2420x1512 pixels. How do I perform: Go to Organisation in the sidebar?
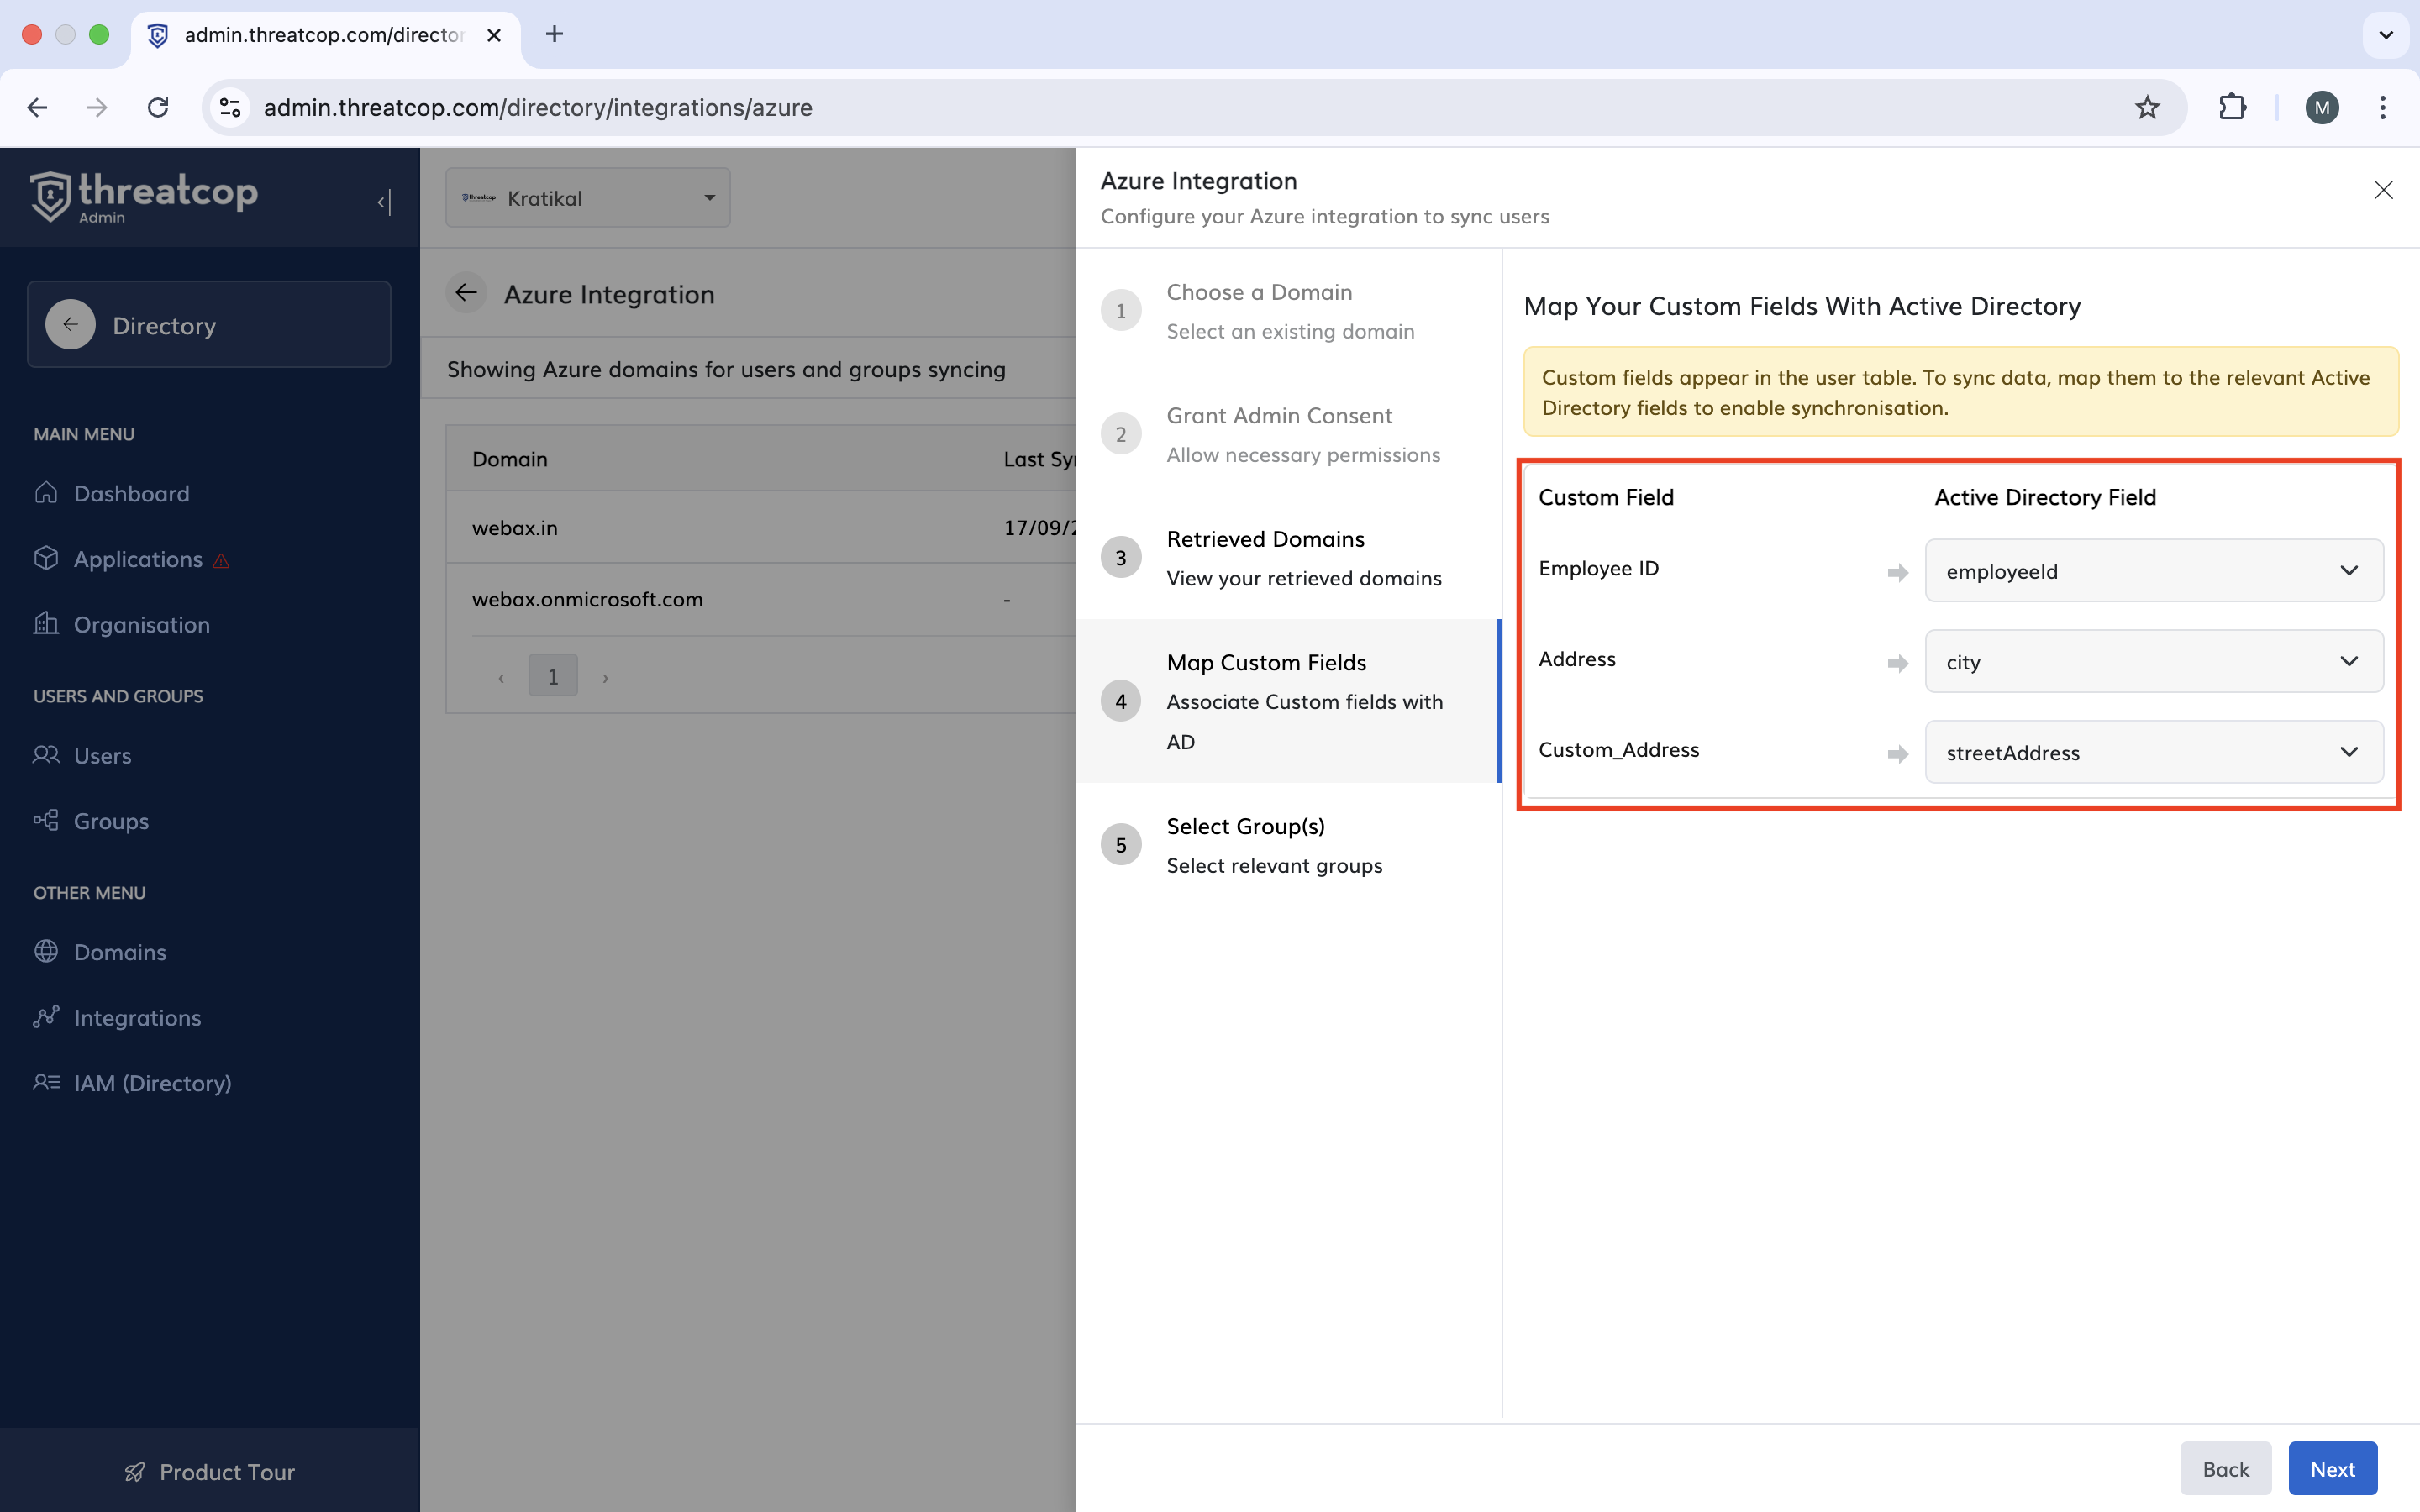[141, 625]
